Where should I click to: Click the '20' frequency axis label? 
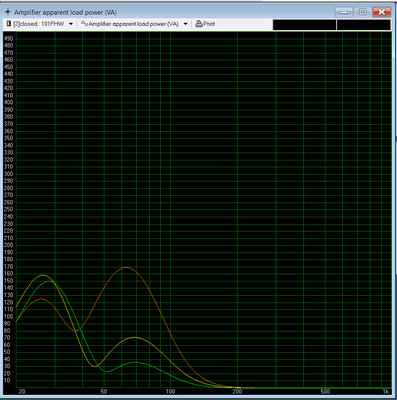22,392
